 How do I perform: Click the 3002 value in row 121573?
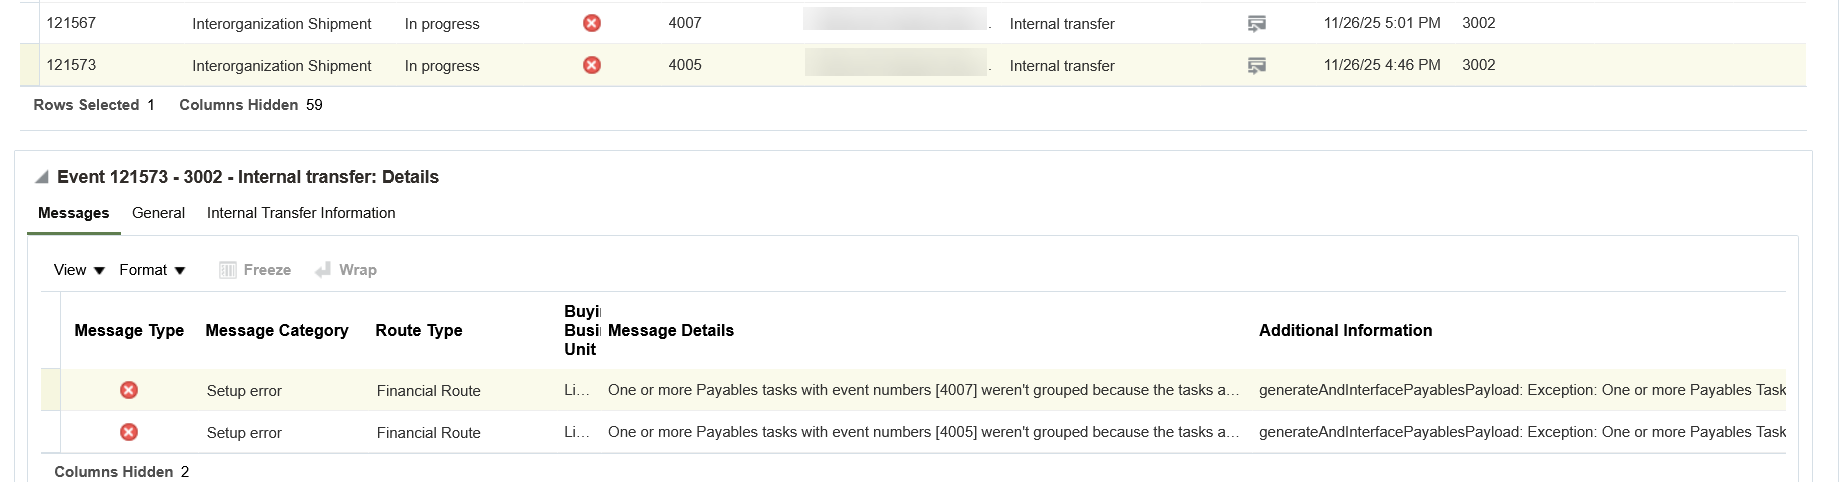(x=1479, y=65)
